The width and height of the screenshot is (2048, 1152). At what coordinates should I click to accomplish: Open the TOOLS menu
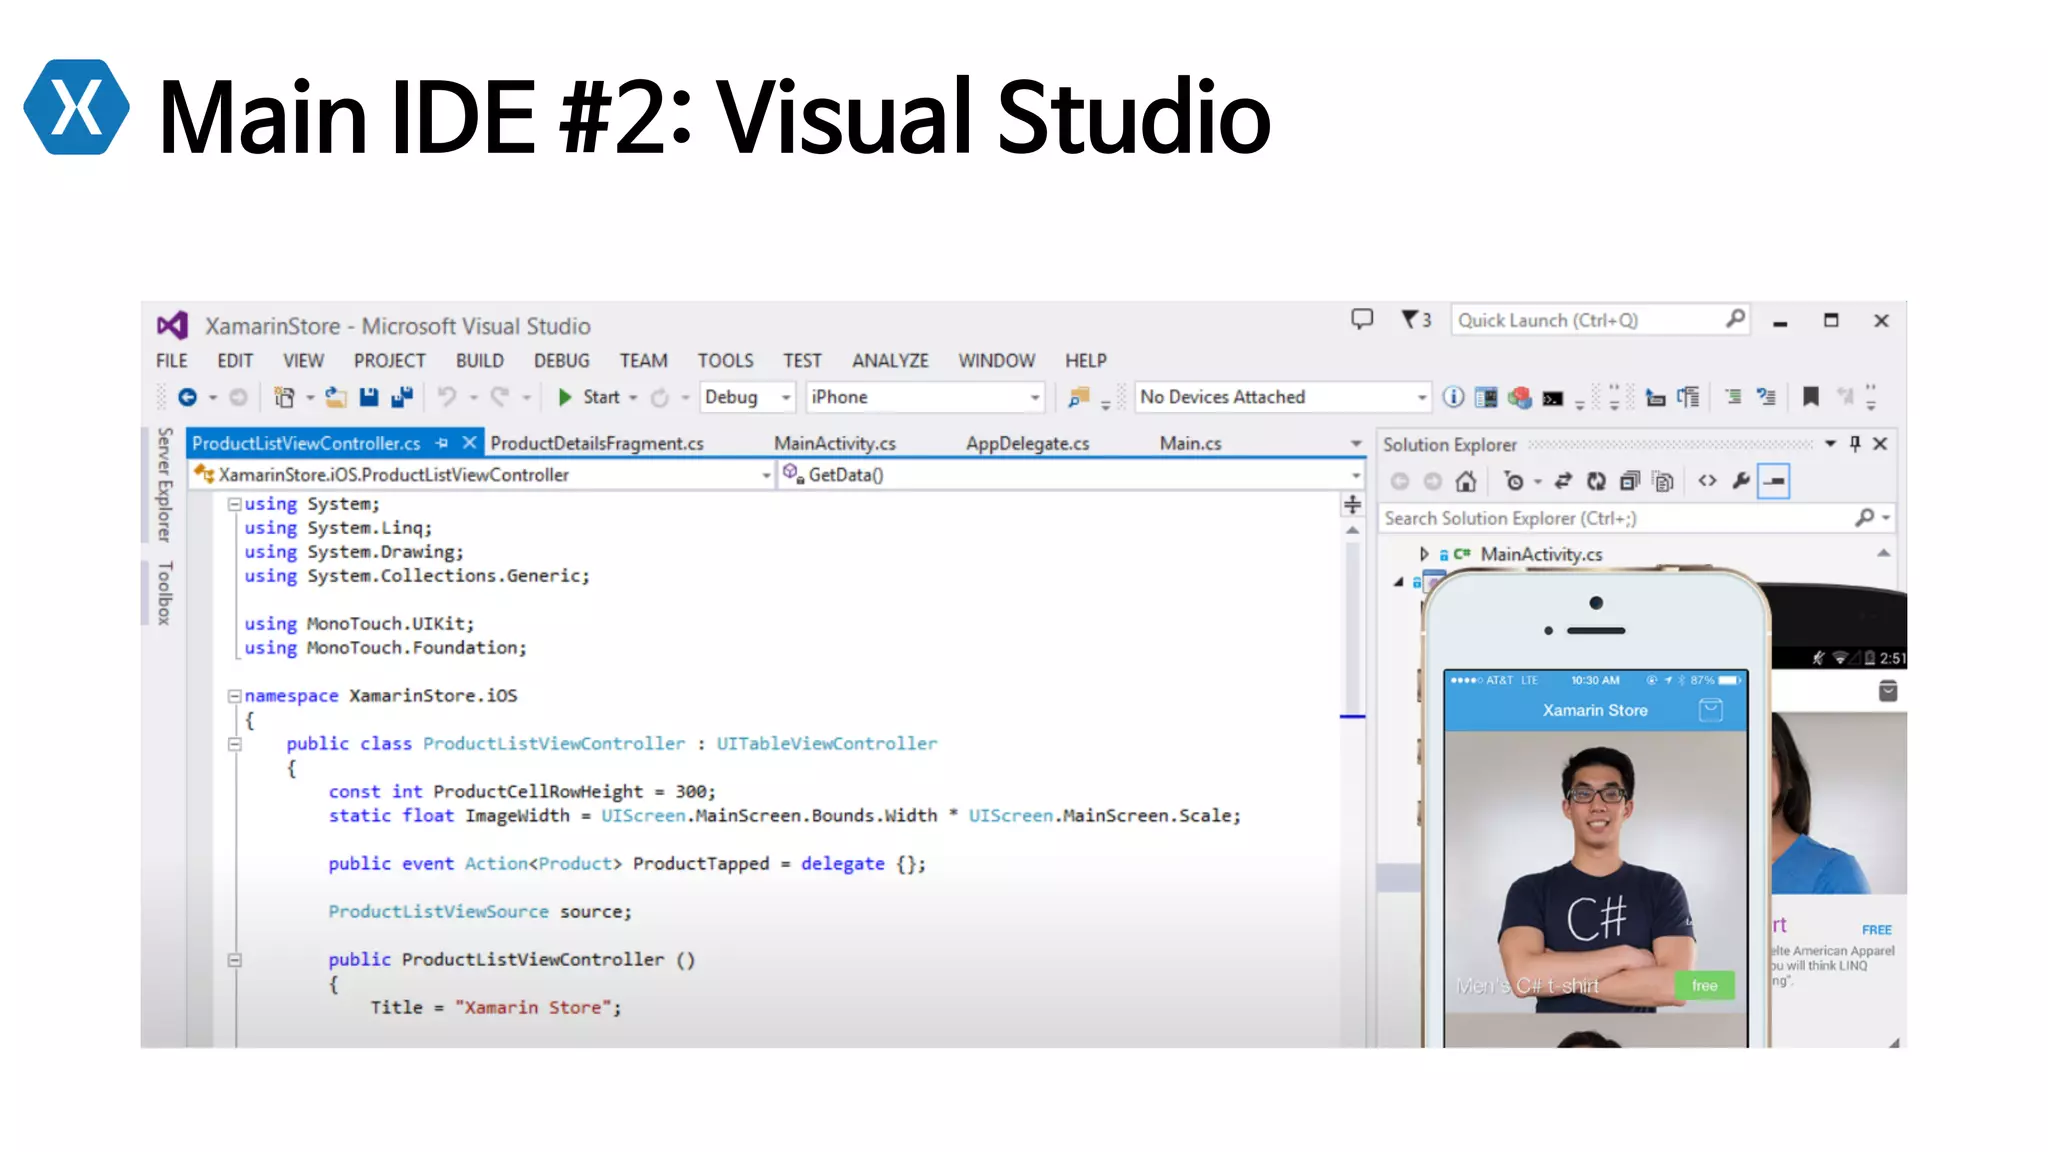(725, 360)
